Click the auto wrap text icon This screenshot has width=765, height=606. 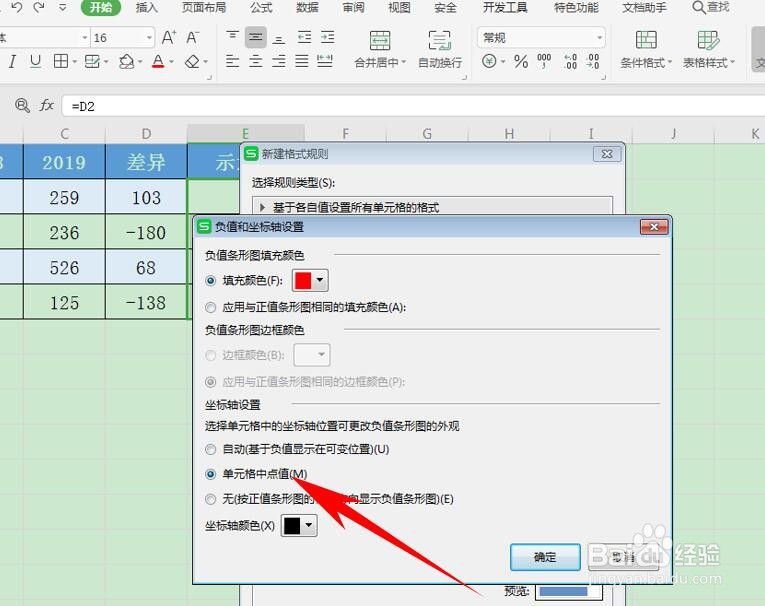(440, 40)
